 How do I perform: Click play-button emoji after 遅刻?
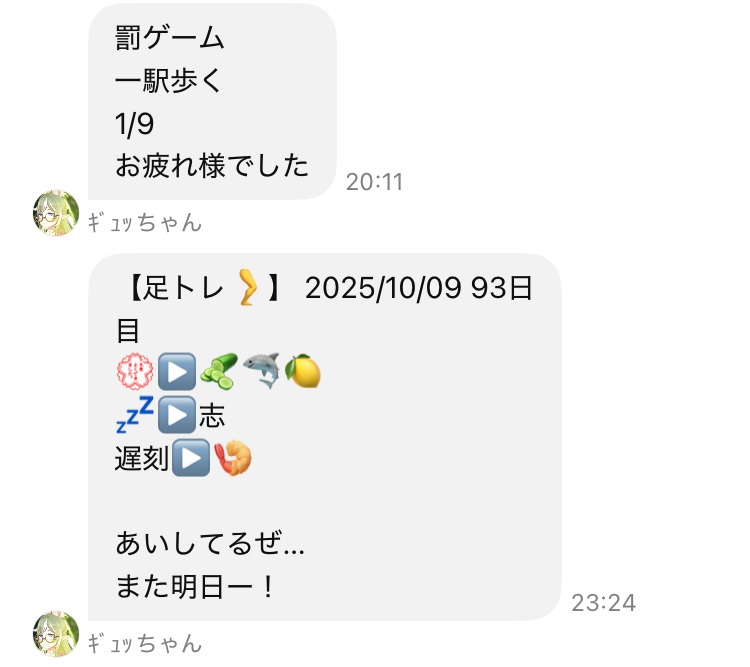pos(191,457)
